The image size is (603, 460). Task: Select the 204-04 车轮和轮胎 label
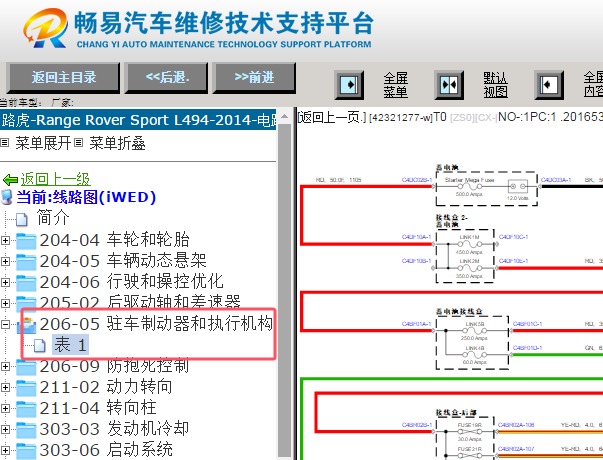click(x=115, y=240)
